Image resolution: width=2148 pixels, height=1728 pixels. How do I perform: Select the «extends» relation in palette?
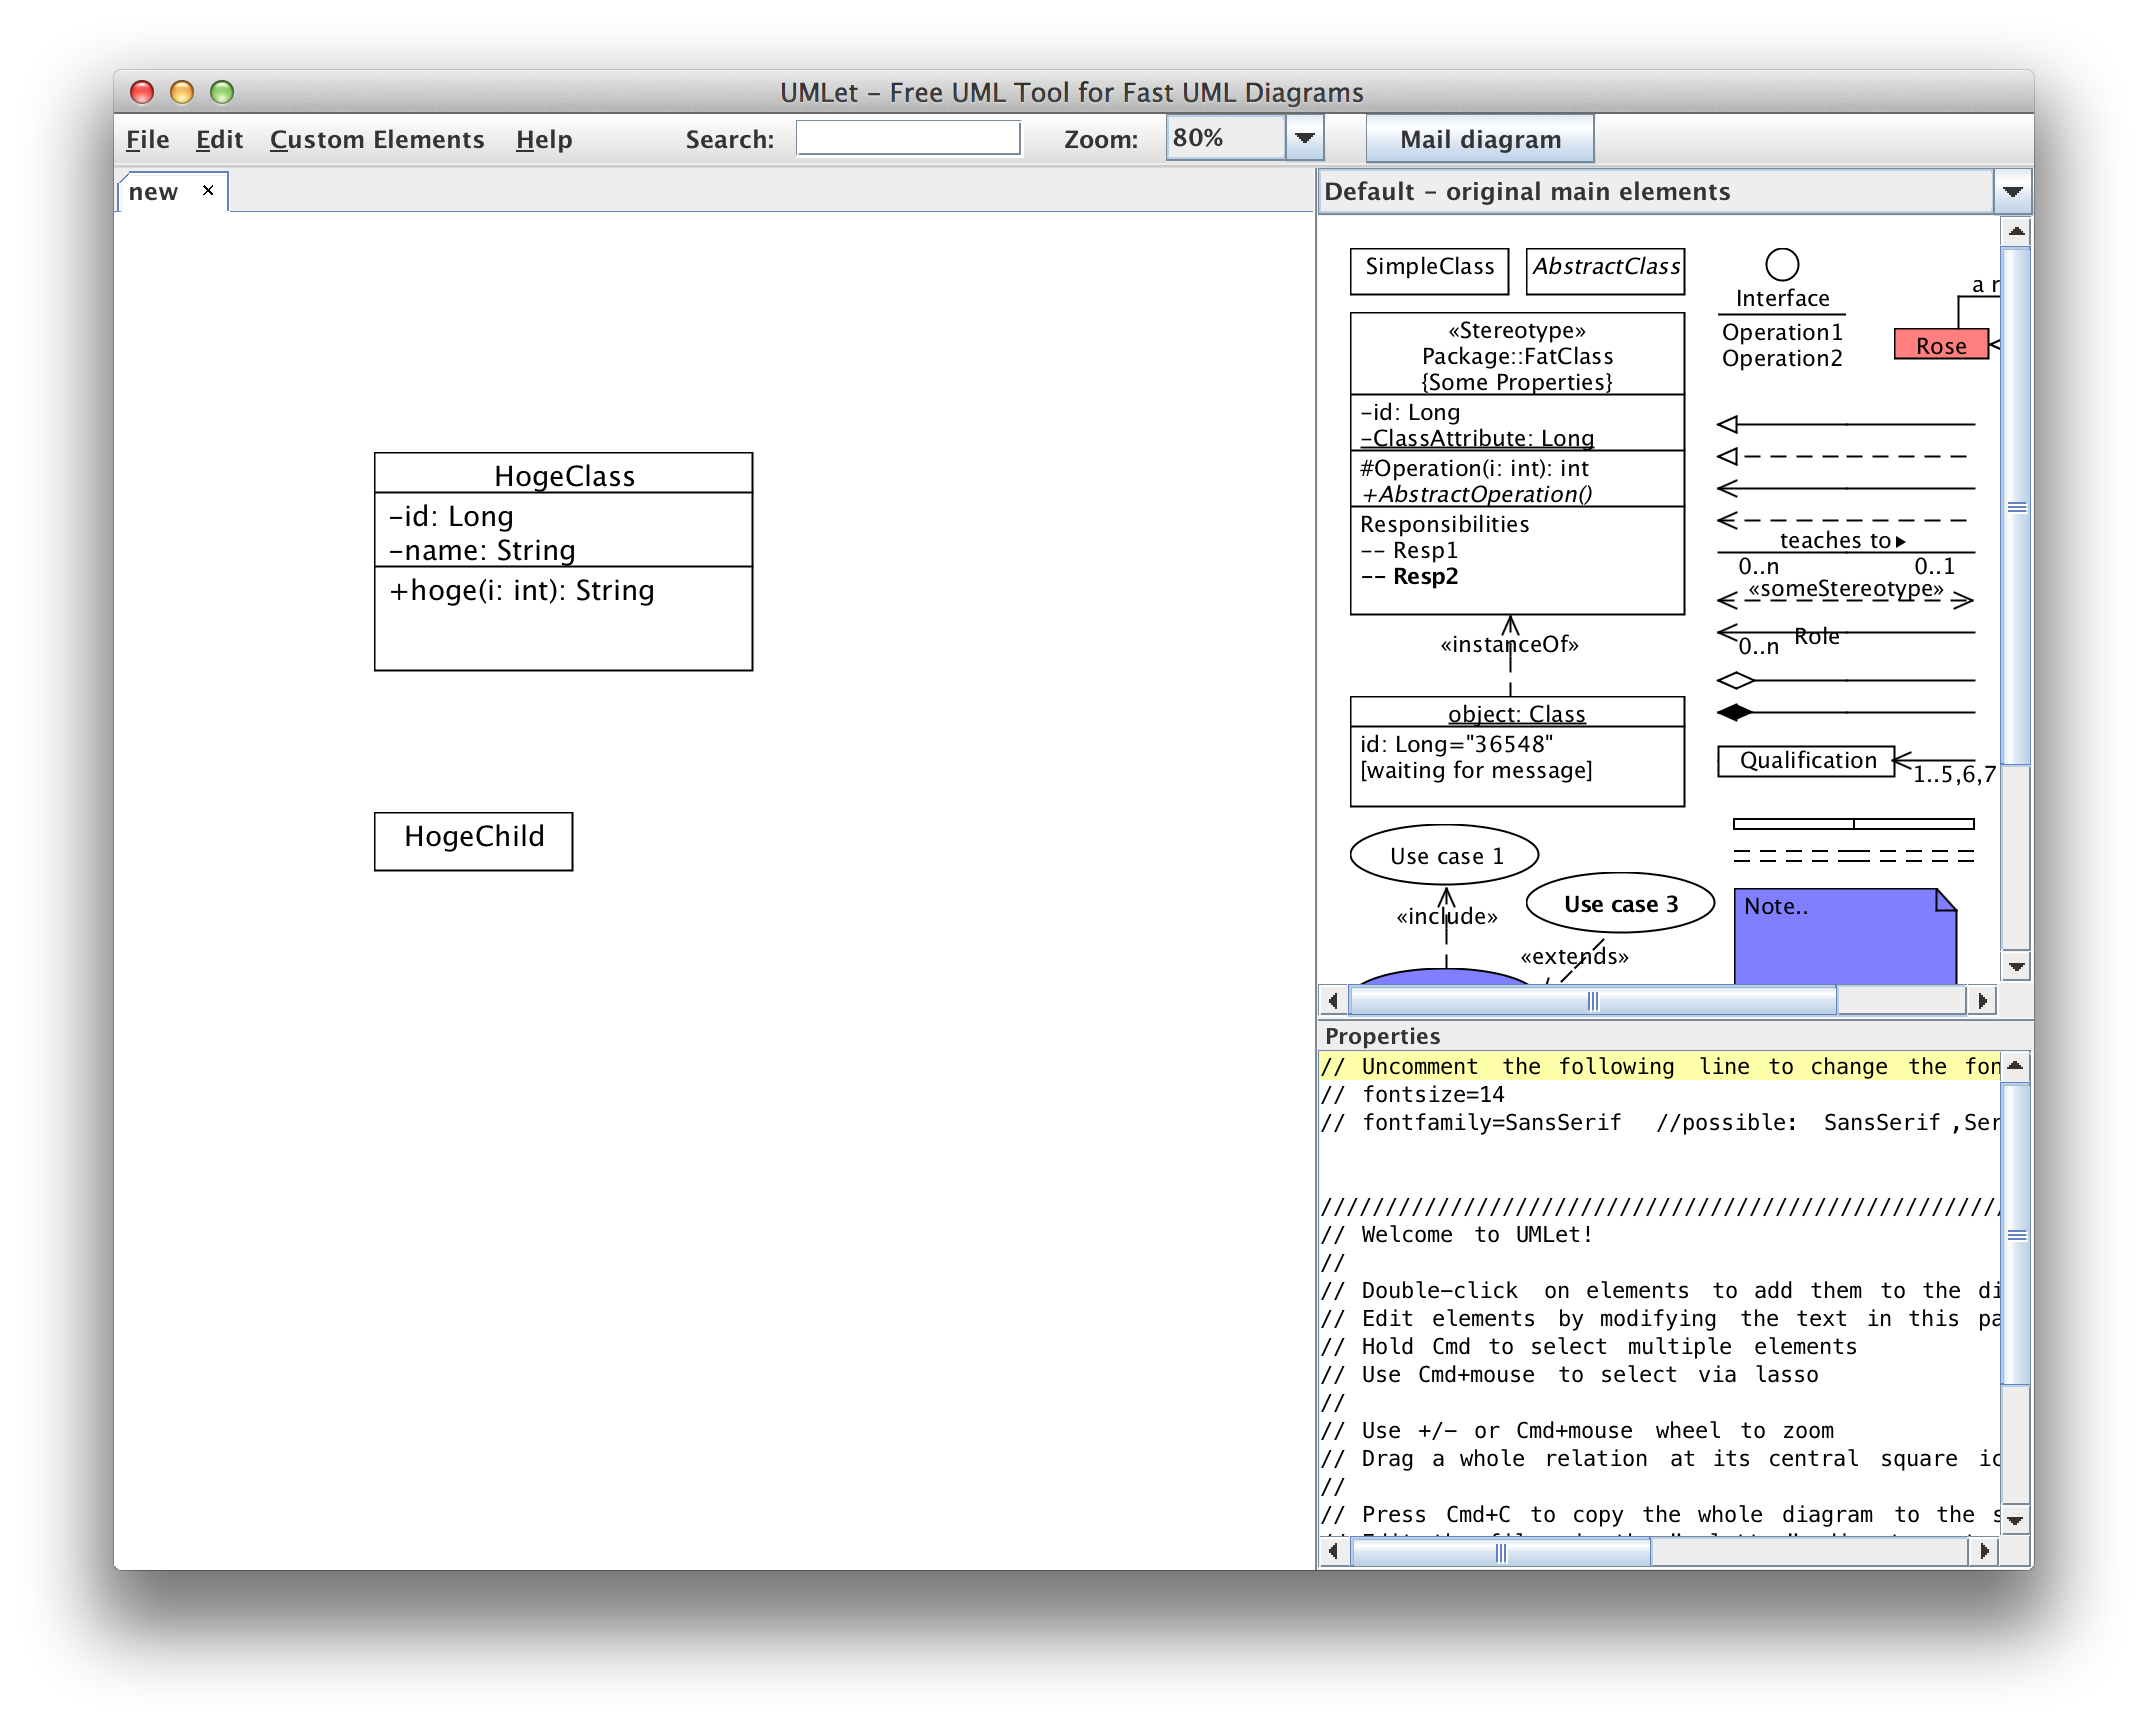(x=1574, y=958)
